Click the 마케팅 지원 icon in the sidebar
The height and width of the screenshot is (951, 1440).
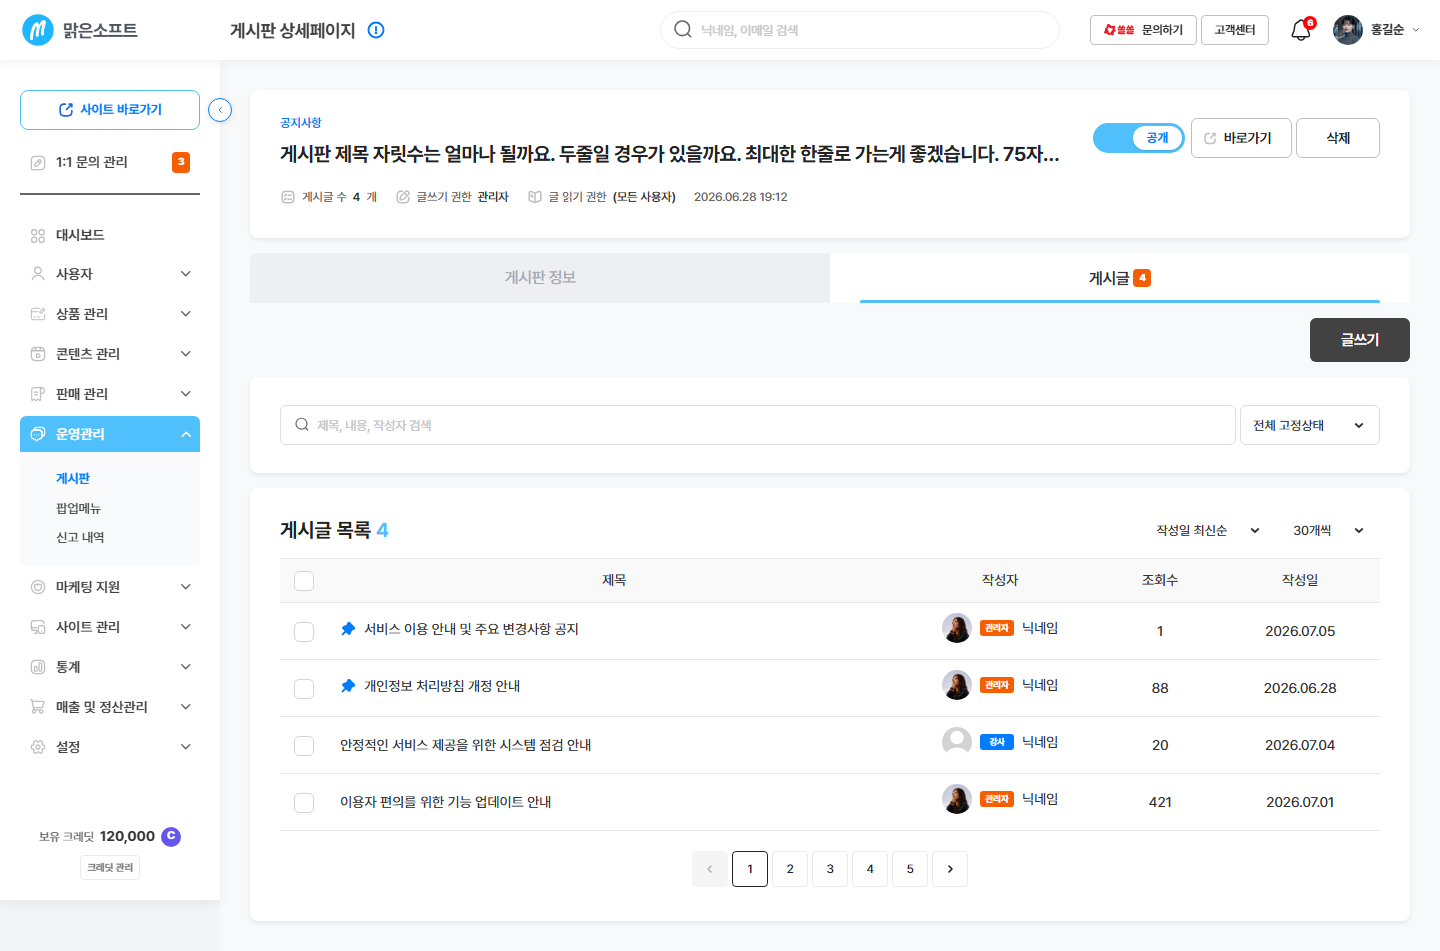click(x=38, y=587)
